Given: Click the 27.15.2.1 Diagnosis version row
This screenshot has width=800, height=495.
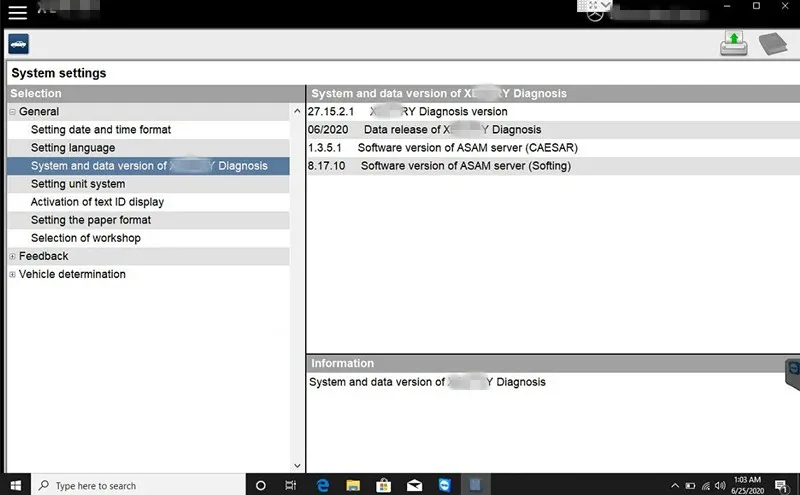Looking at the screenshot, I should [x=553, y=112].
